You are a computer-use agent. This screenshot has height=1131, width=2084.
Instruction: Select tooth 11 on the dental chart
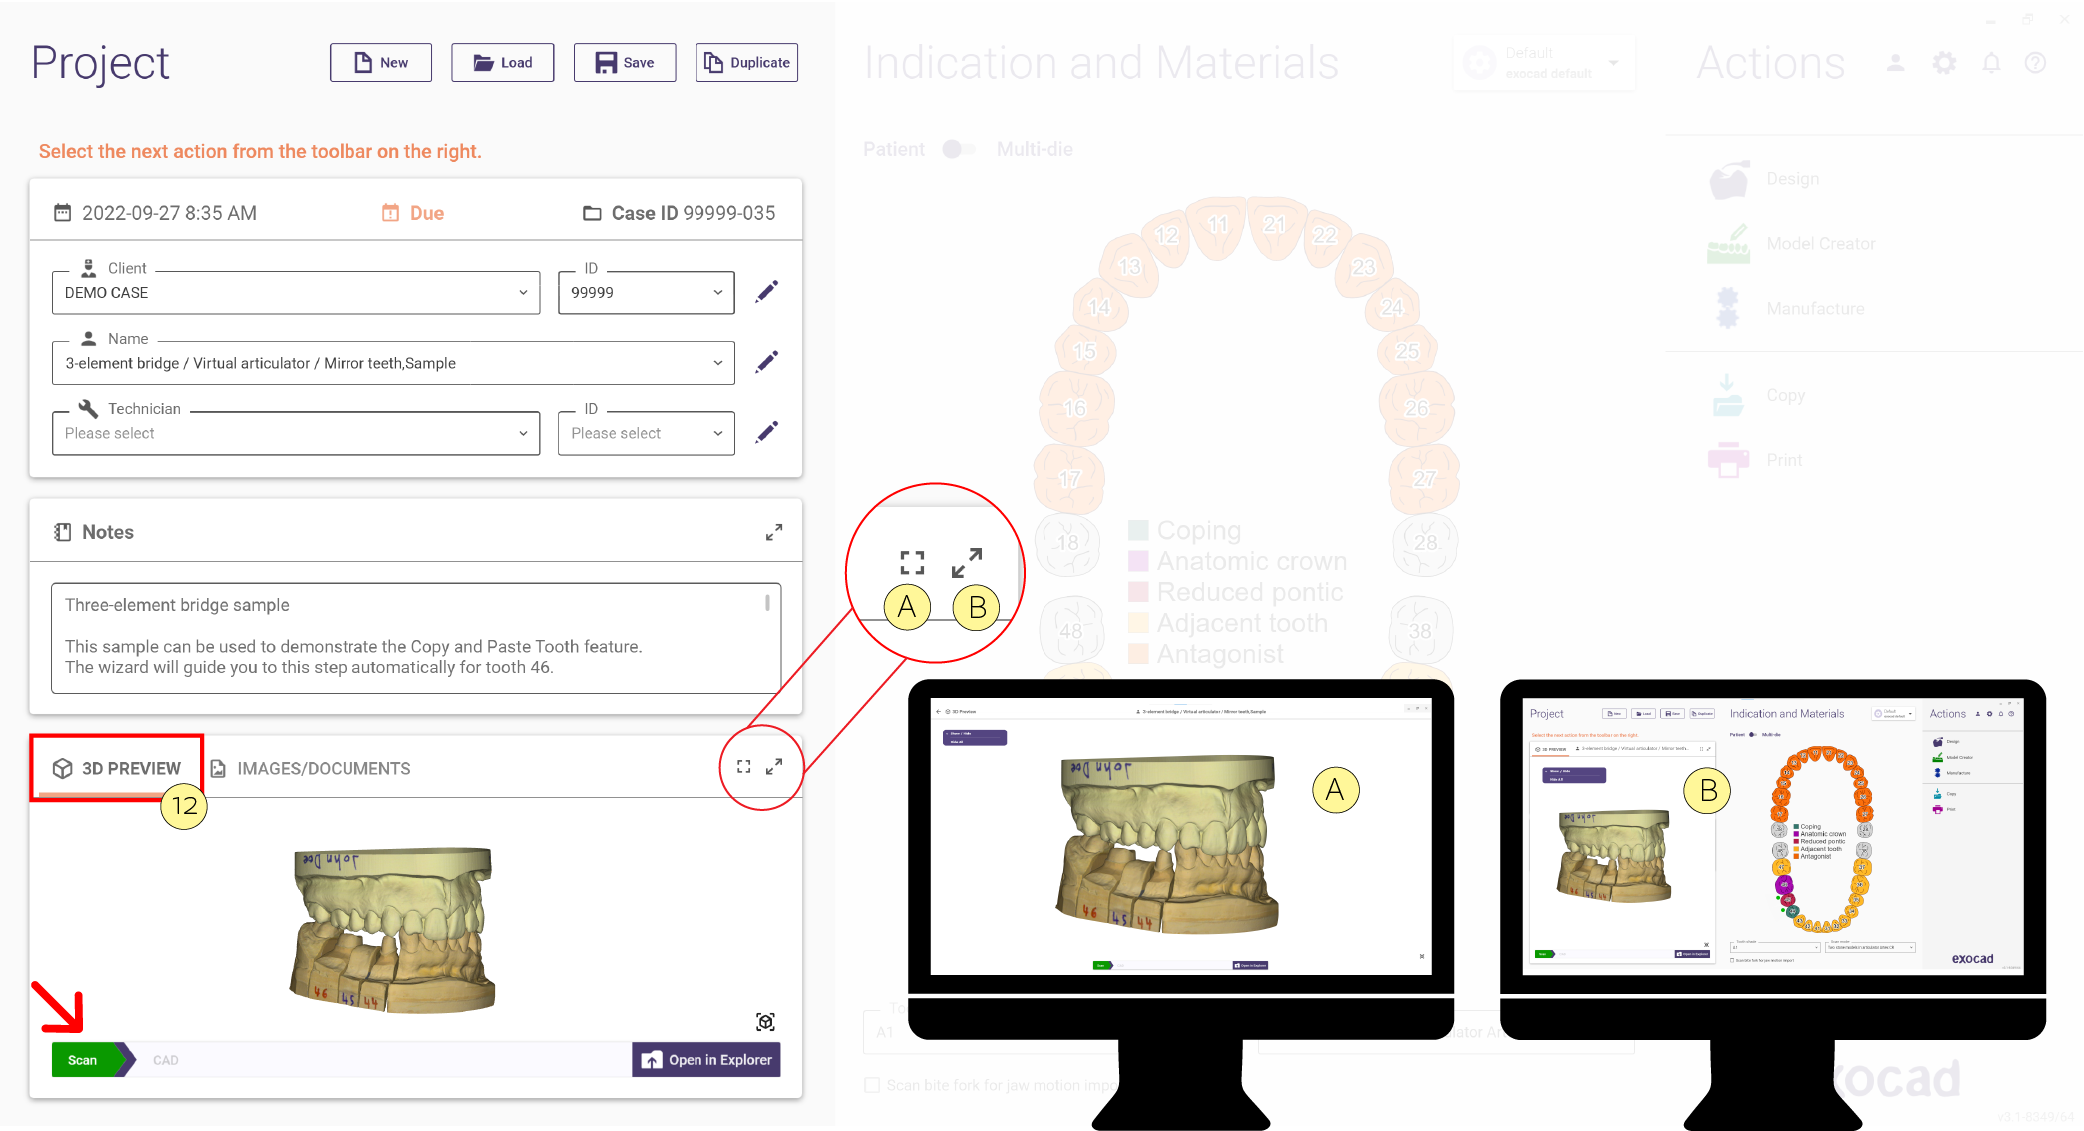coord(1217,226)
